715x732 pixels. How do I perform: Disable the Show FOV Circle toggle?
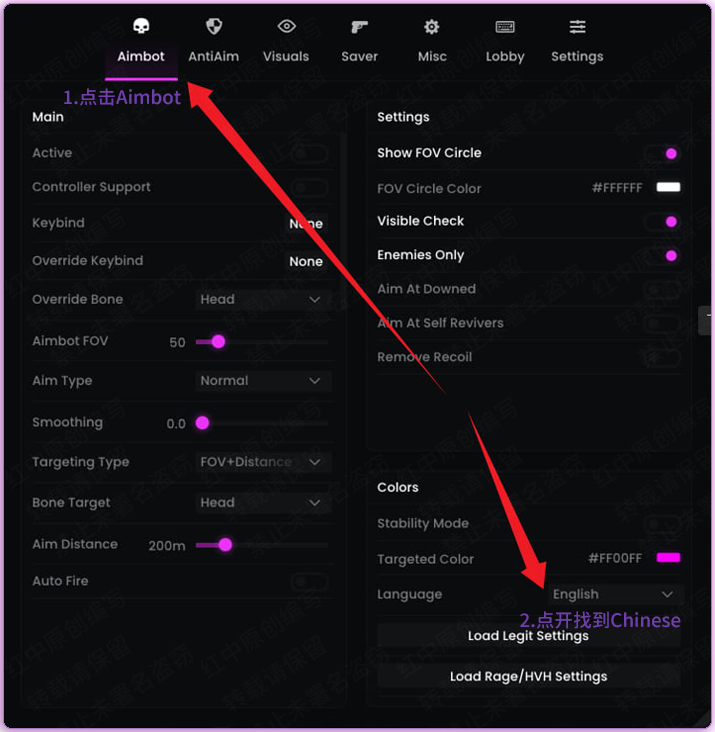pyautogui.click(x=663, y=154)
